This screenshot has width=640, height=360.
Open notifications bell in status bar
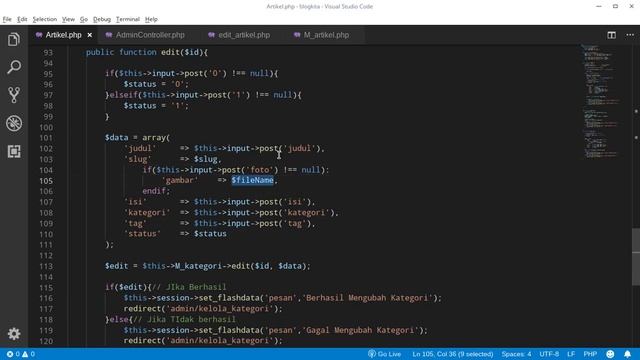[x=627, y=354]
